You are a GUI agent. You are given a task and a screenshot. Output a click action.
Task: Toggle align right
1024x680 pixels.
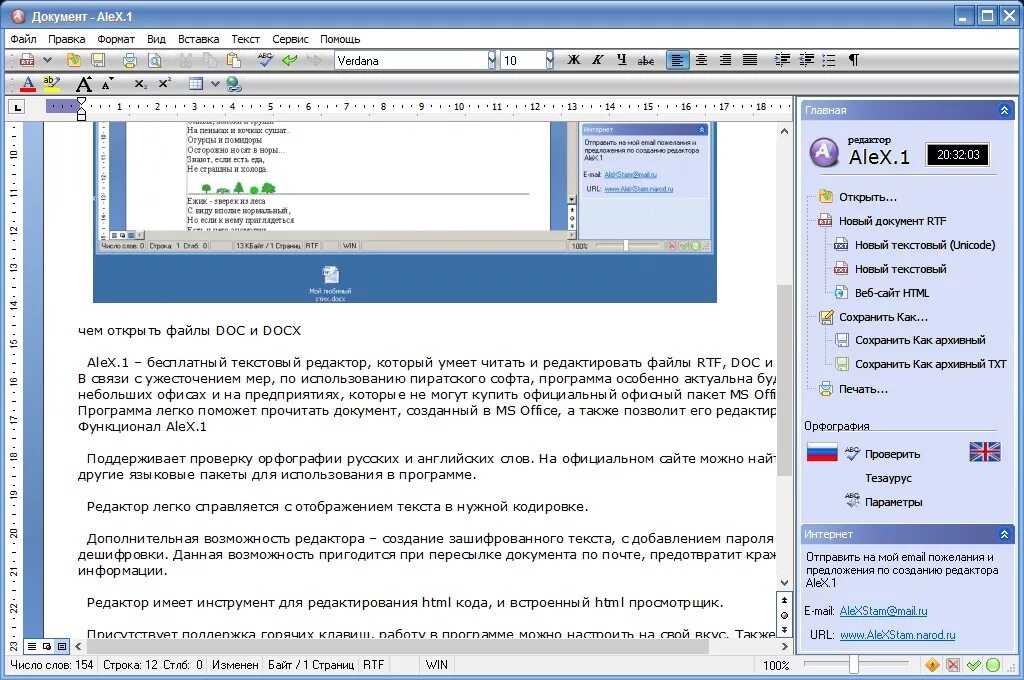[725, 60]
